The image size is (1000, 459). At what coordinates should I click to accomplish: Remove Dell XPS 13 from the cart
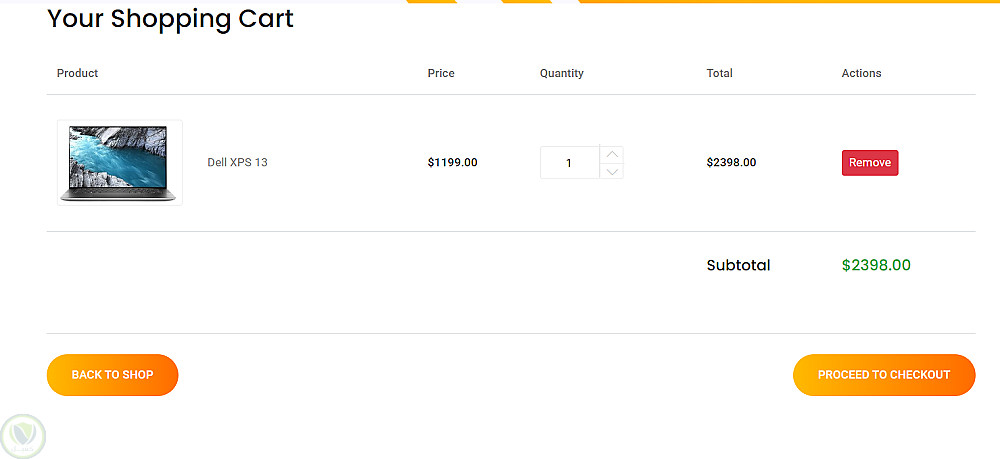pos(869,162)
